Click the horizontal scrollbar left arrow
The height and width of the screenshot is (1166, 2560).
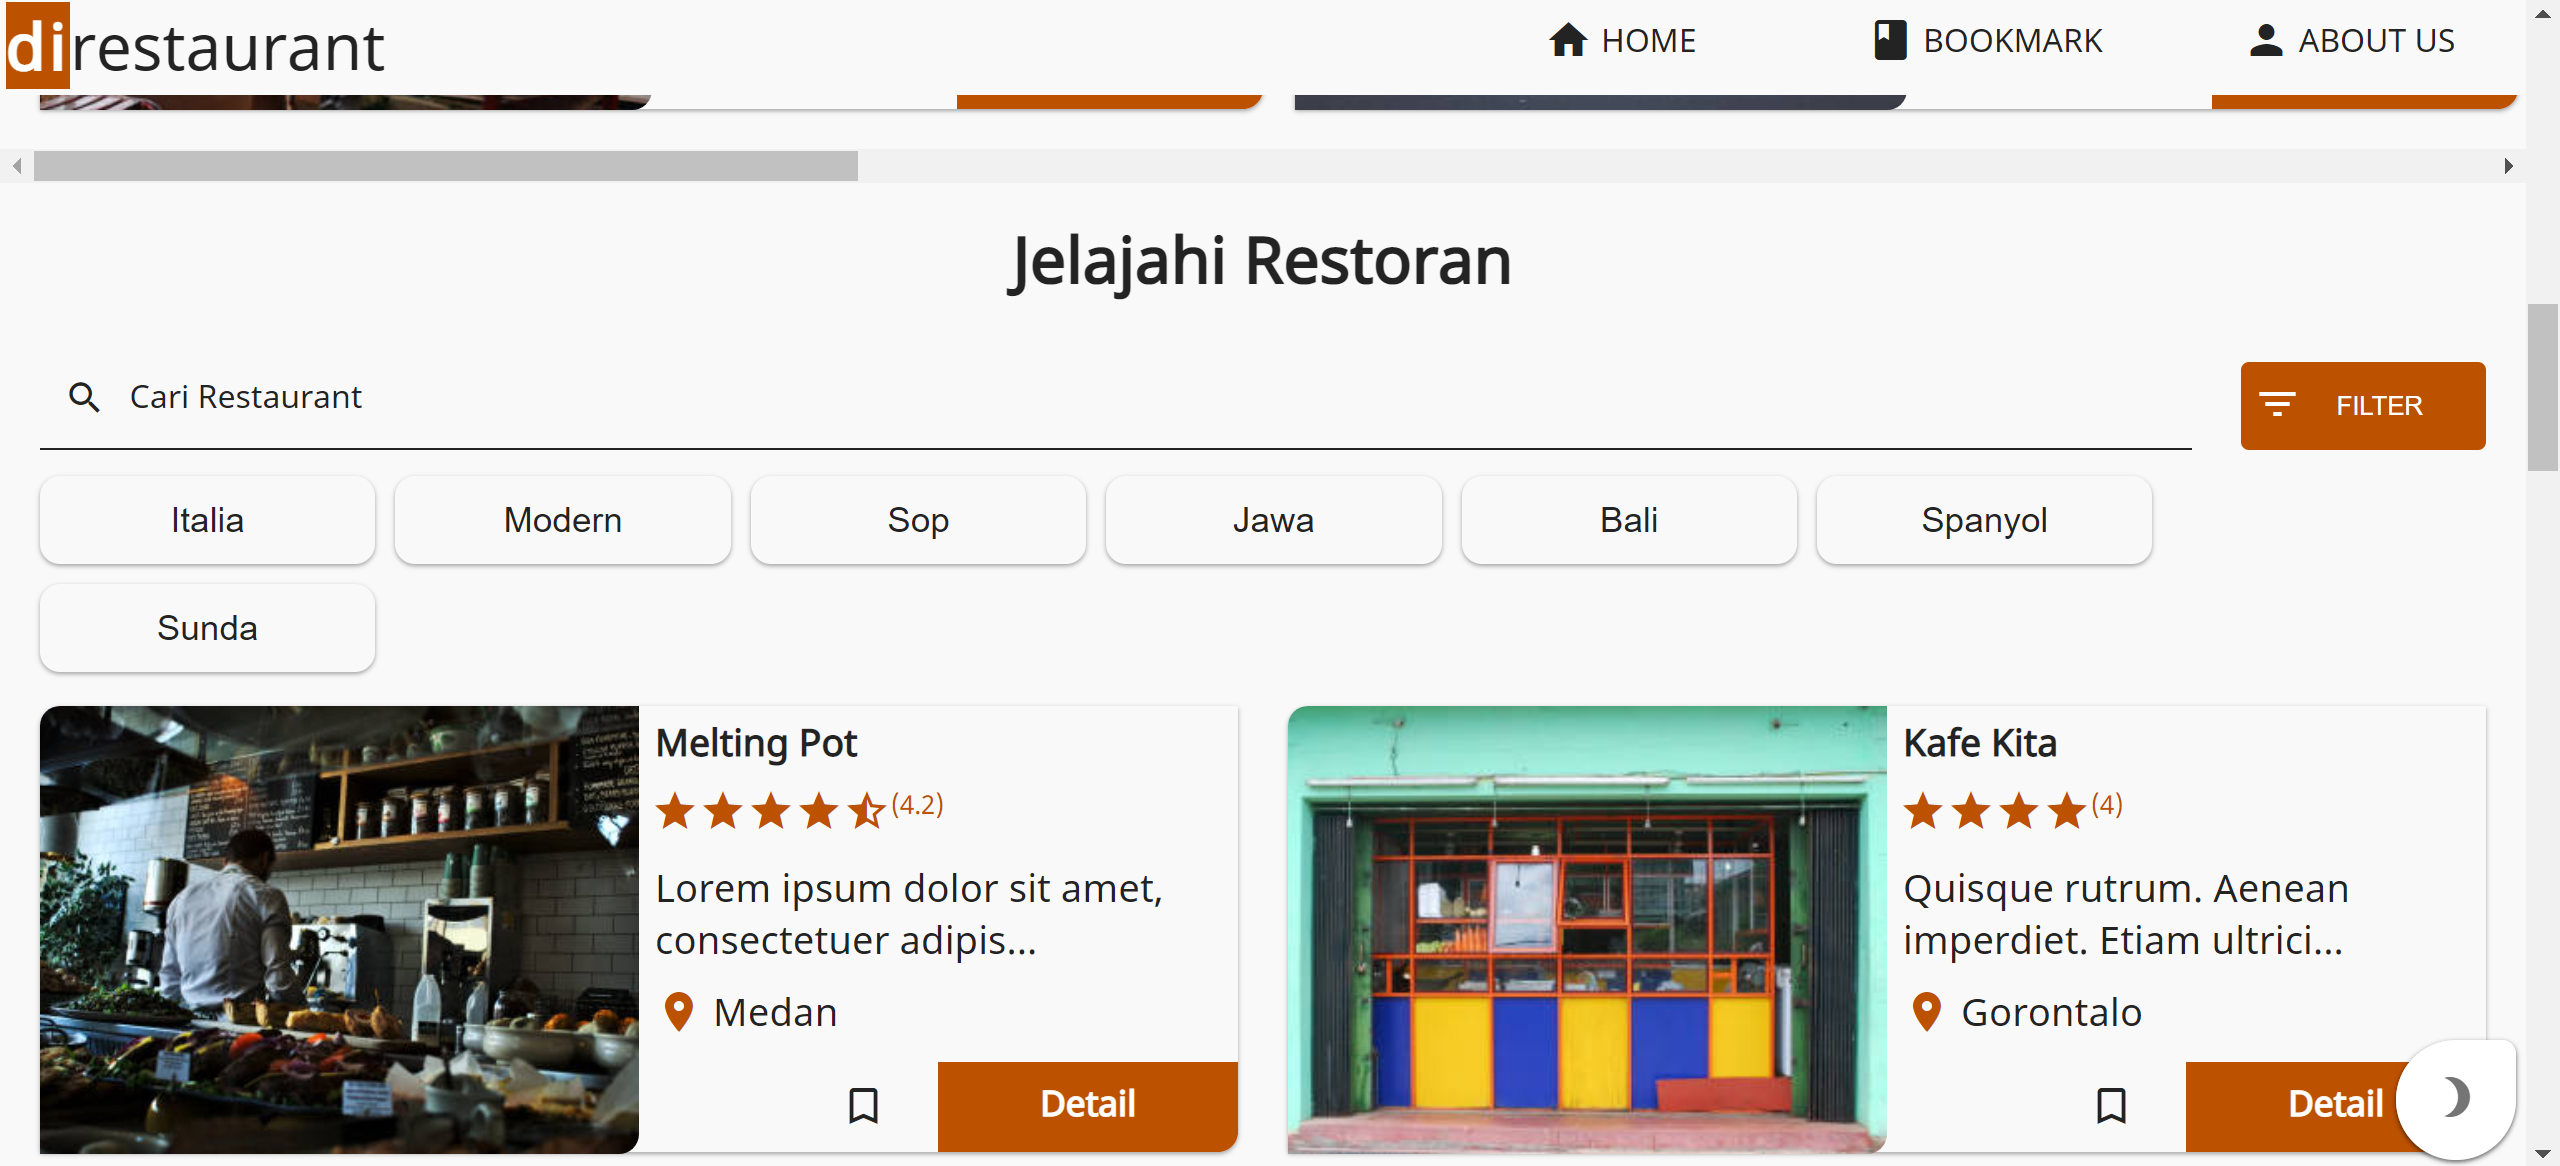(x=17, y=166)
